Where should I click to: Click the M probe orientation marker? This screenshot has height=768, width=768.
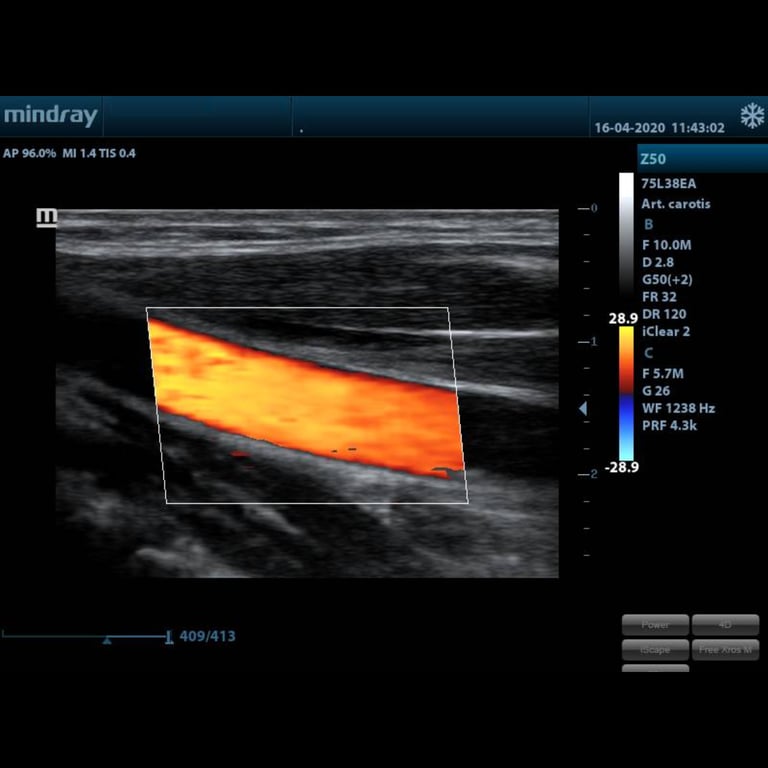point(47,217)
